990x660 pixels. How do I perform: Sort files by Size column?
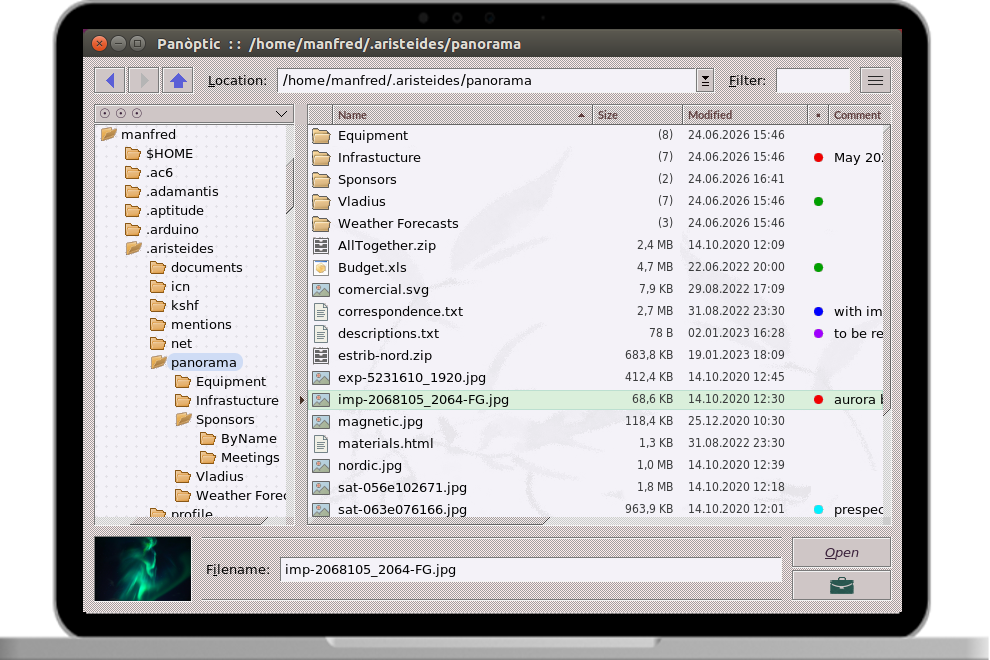[x=637, y=115]
